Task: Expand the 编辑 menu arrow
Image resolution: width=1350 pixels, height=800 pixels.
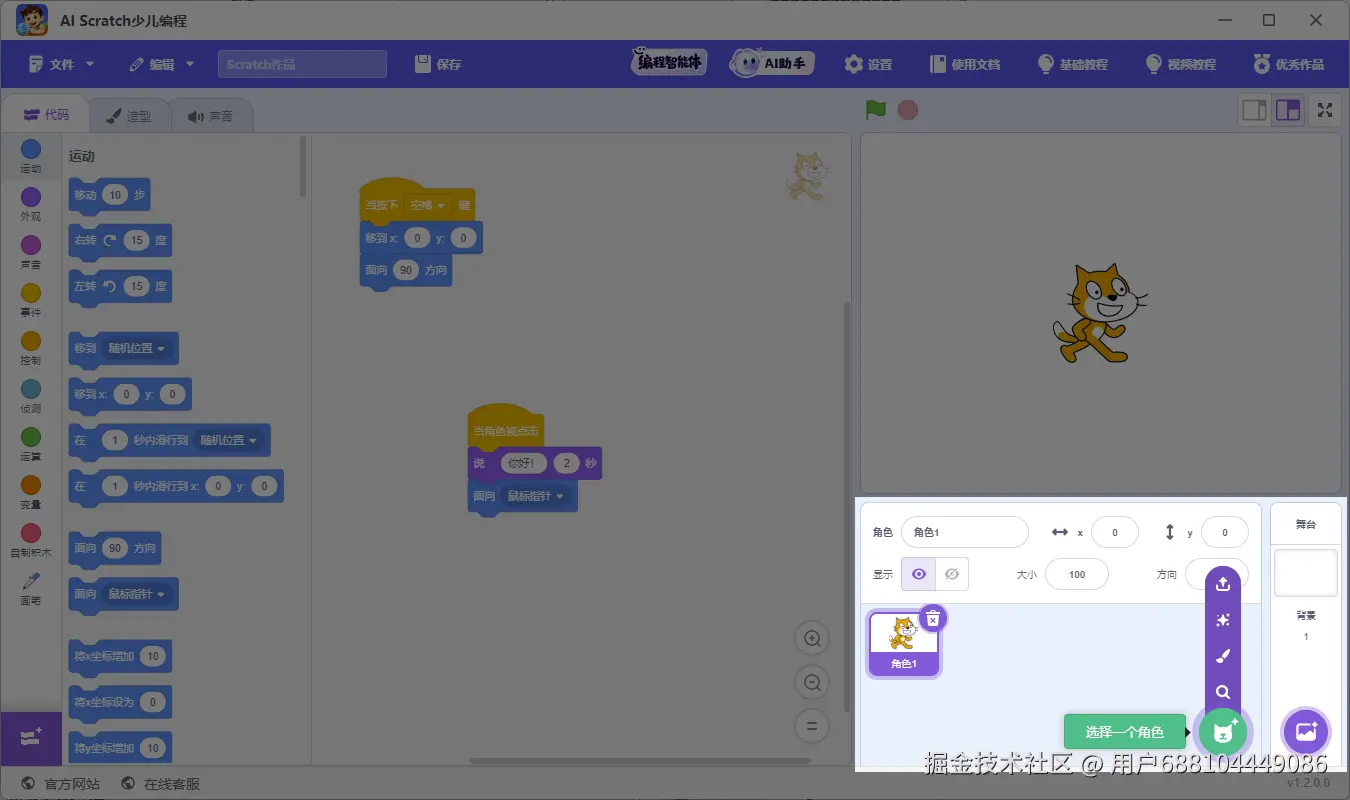Action: click(189, 64)
